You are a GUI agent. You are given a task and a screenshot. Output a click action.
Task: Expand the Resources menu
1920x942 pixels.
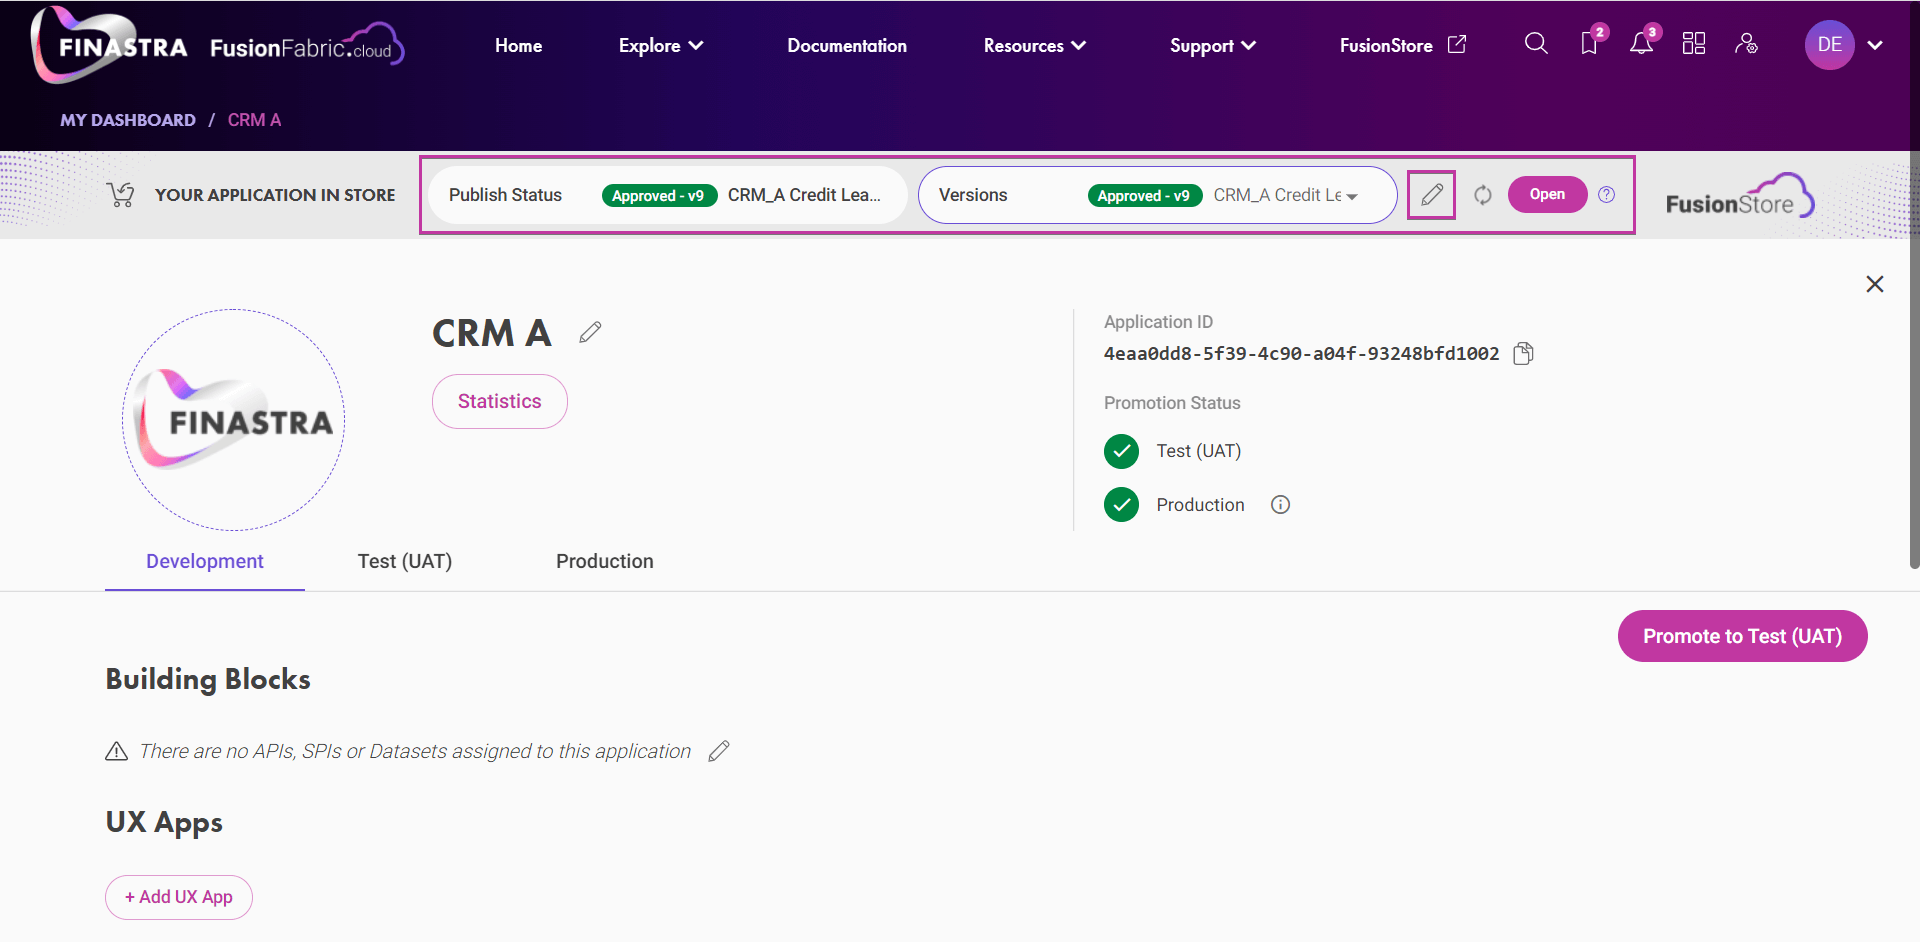[x=1034, y=45]
